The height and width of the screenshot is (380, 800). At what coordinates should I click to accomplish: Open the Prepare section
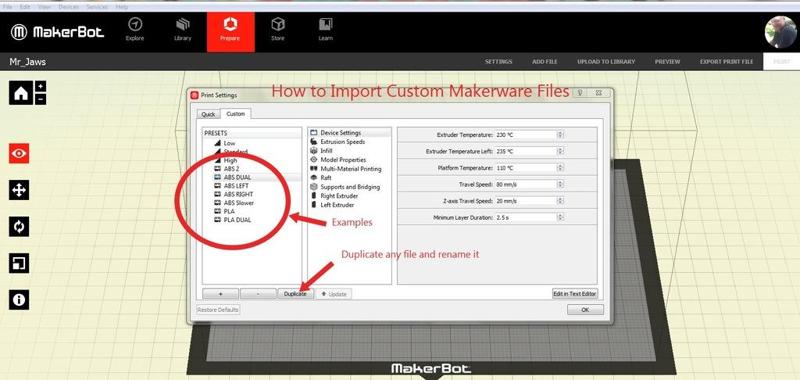coord(230,31)
